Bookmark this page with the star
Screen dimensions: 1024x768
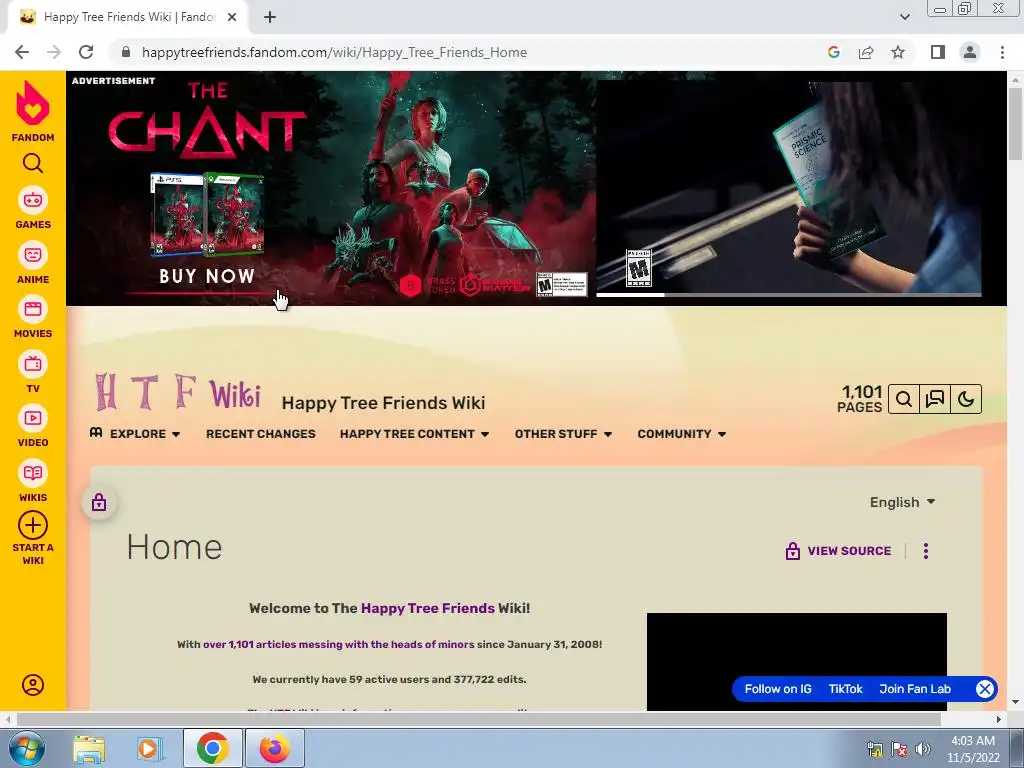tap(898, 52)
